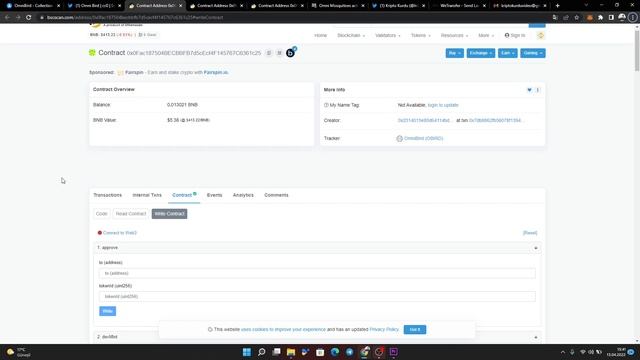Expand the second write function section
Viewport: 640px width, 360px height.
tap(318, 337)
